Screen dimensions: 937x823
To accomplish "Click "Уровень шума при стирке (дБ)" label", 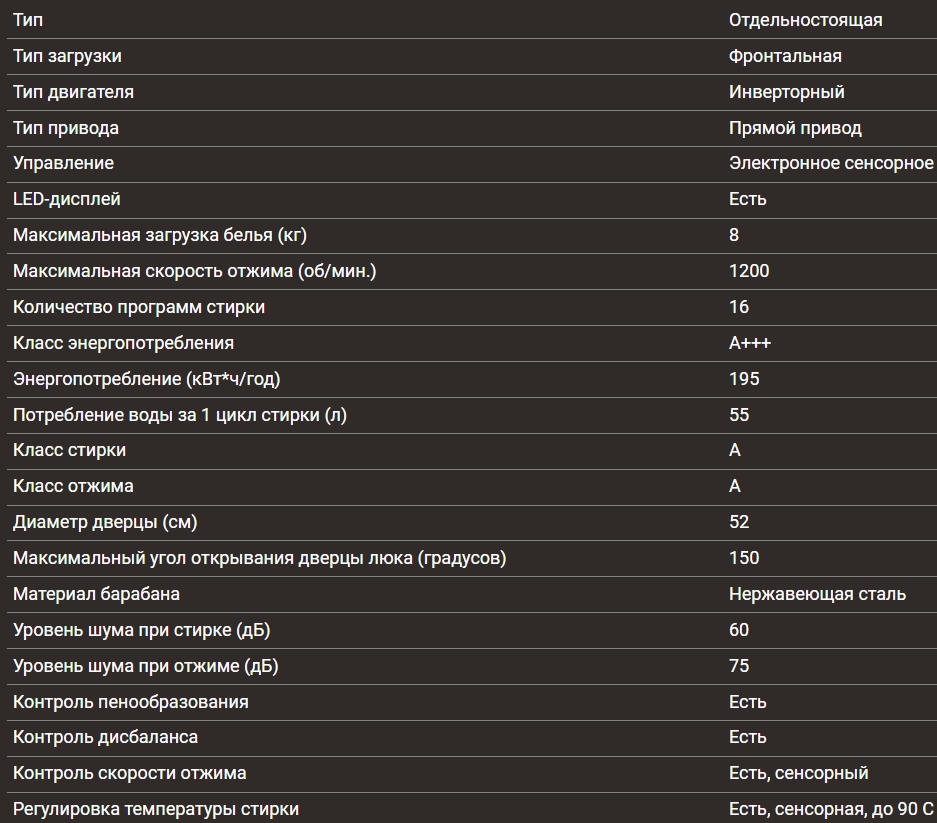I will (141, 630).
